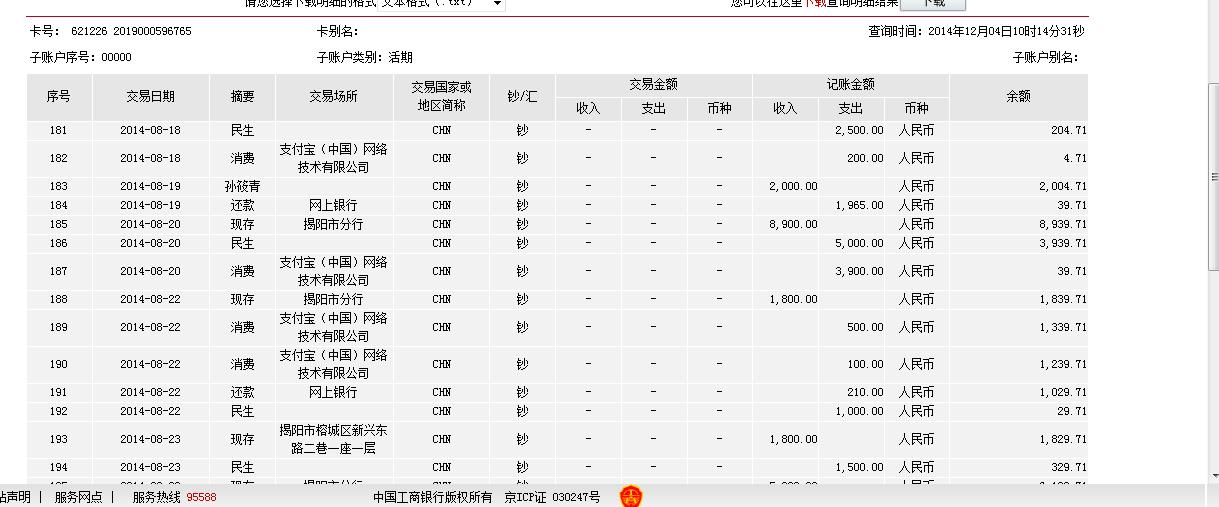Click the 2,000.00 income amount
Viewport: 1219px width, 507px height.
click(793, 186)
